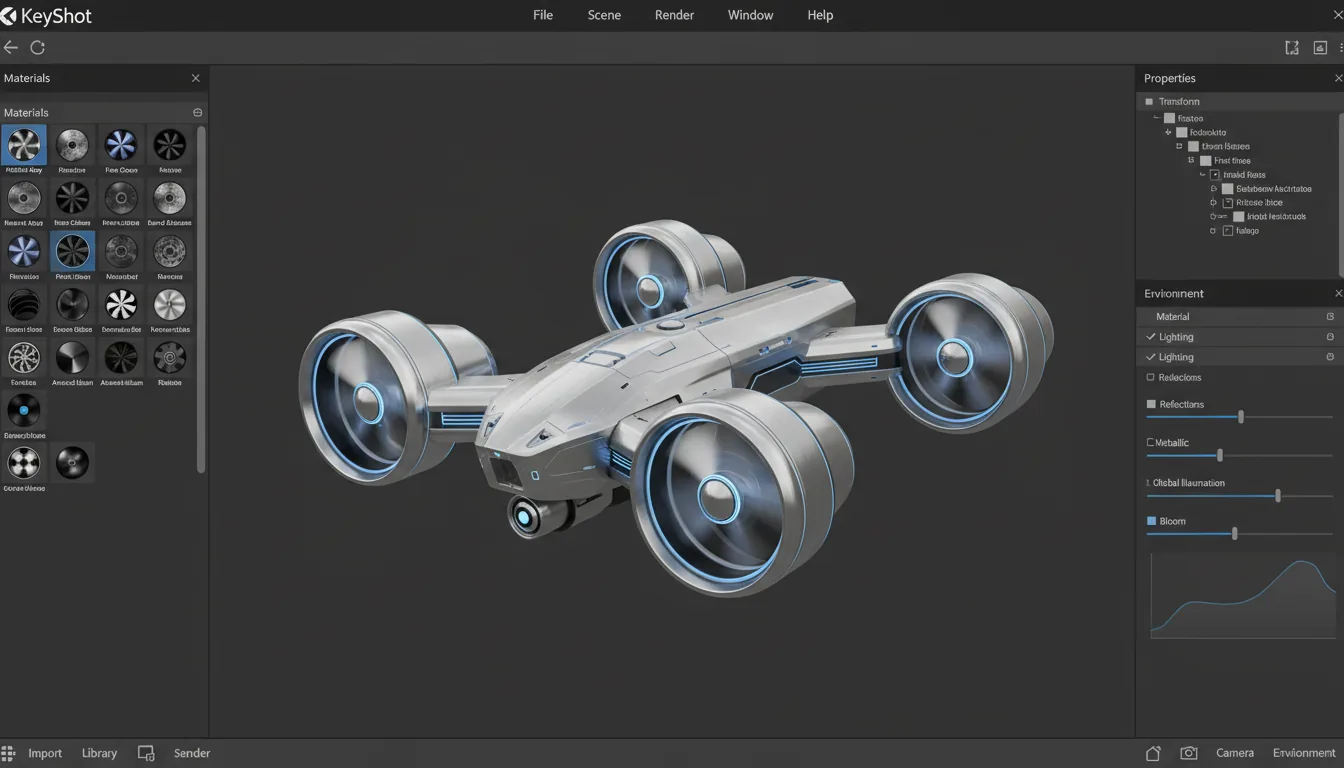Click the Import grid icon at bottom left
The image size is (1344, 768).
click(8, 752)
